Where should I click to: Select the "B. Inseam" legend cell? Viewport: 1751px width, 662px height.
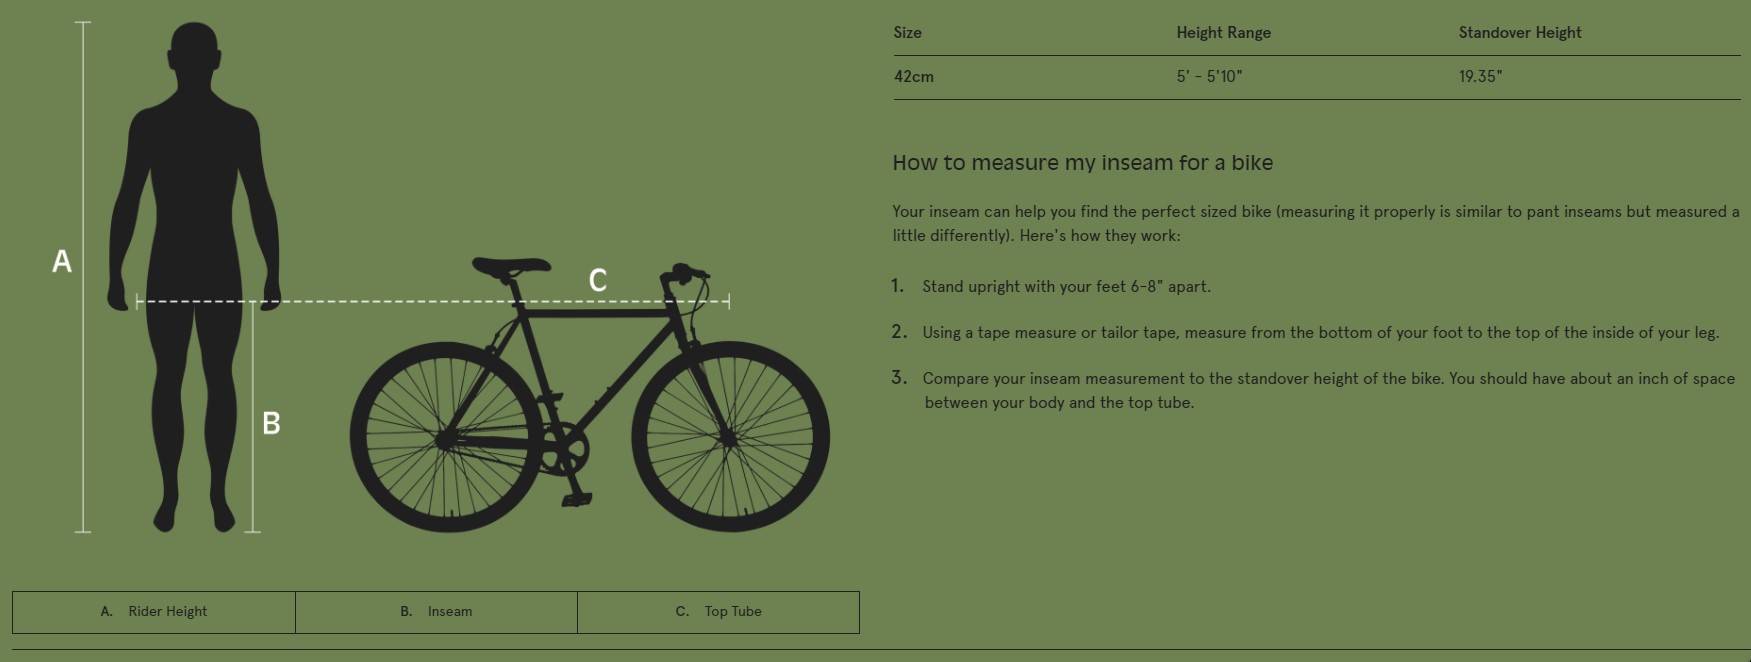click(x=436, y=612)
